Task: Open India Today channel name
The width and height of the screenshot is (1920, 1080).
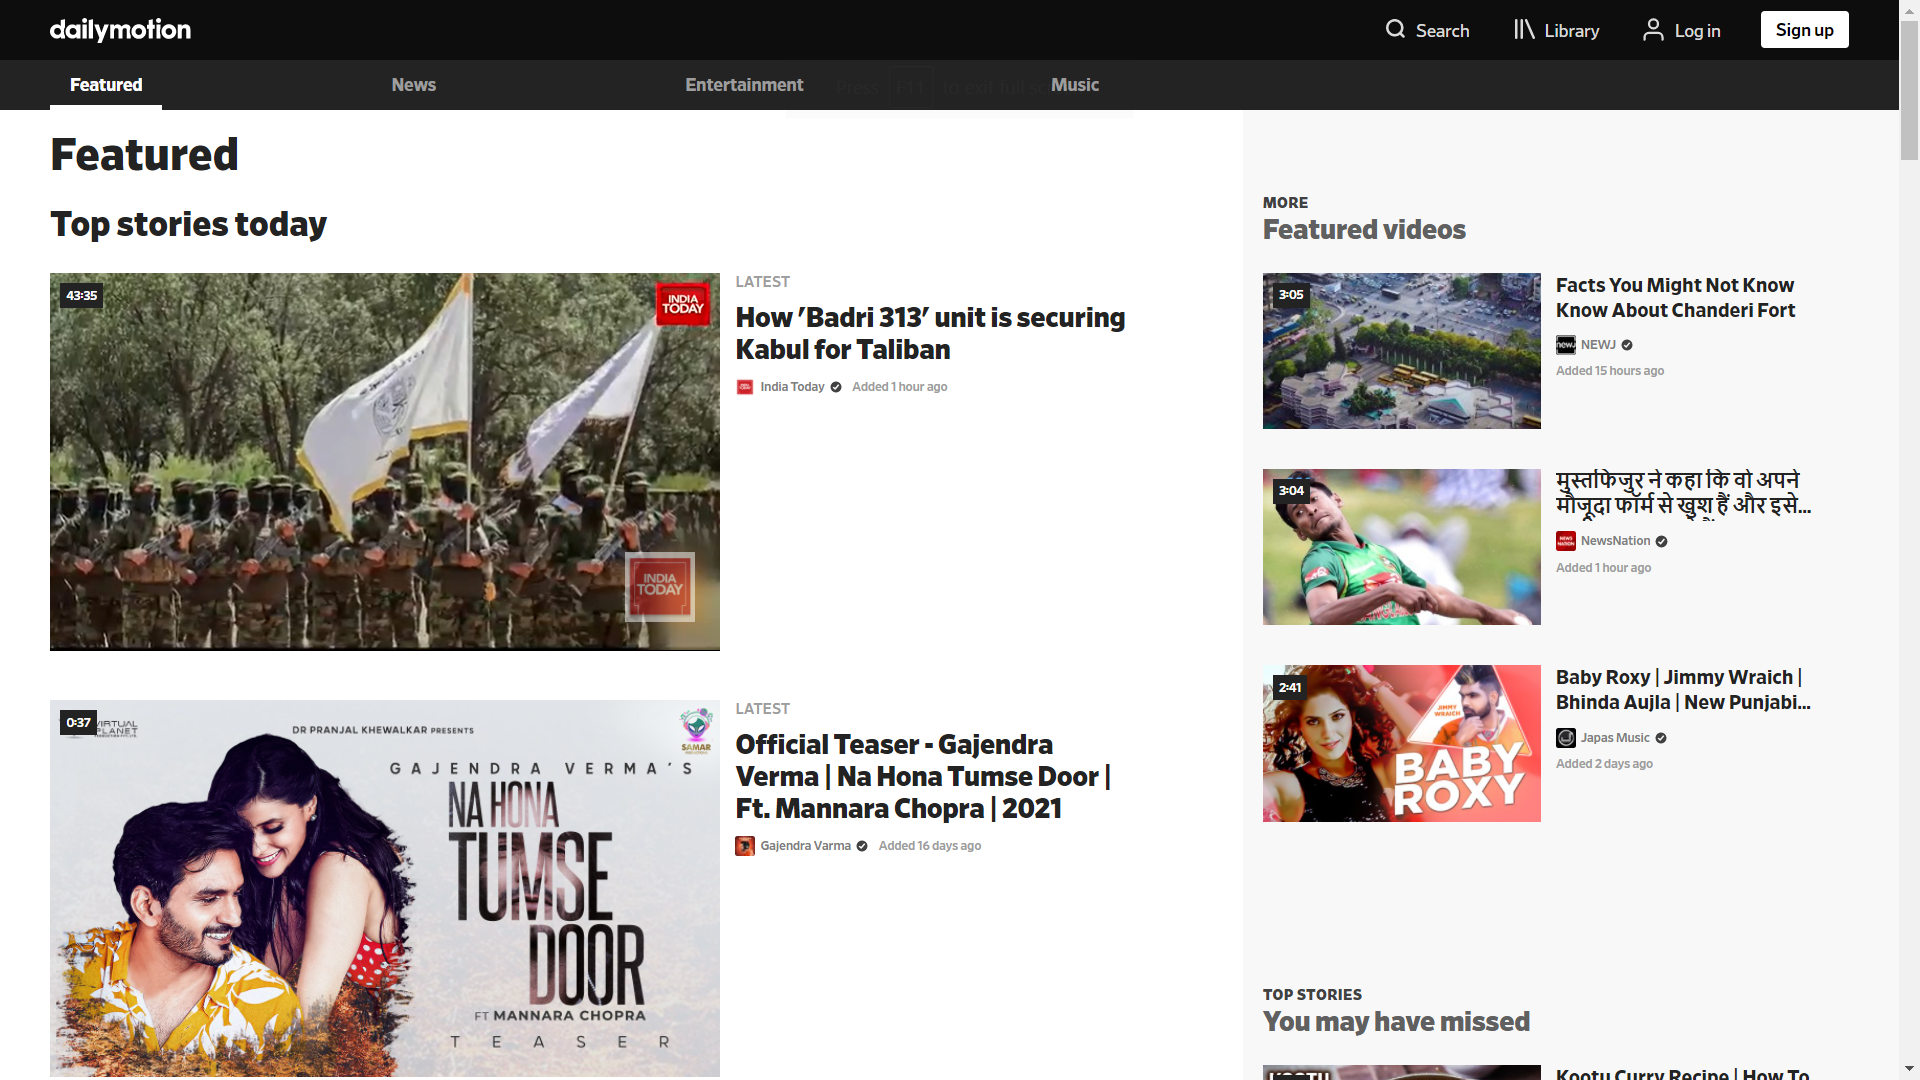Action: tap(792, 387)
